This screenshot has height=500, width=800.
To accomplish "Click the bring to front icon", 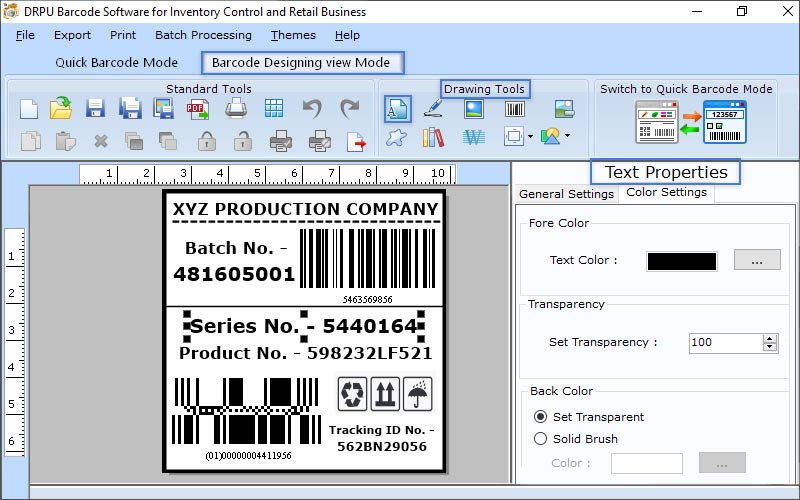I will point(134,141).
